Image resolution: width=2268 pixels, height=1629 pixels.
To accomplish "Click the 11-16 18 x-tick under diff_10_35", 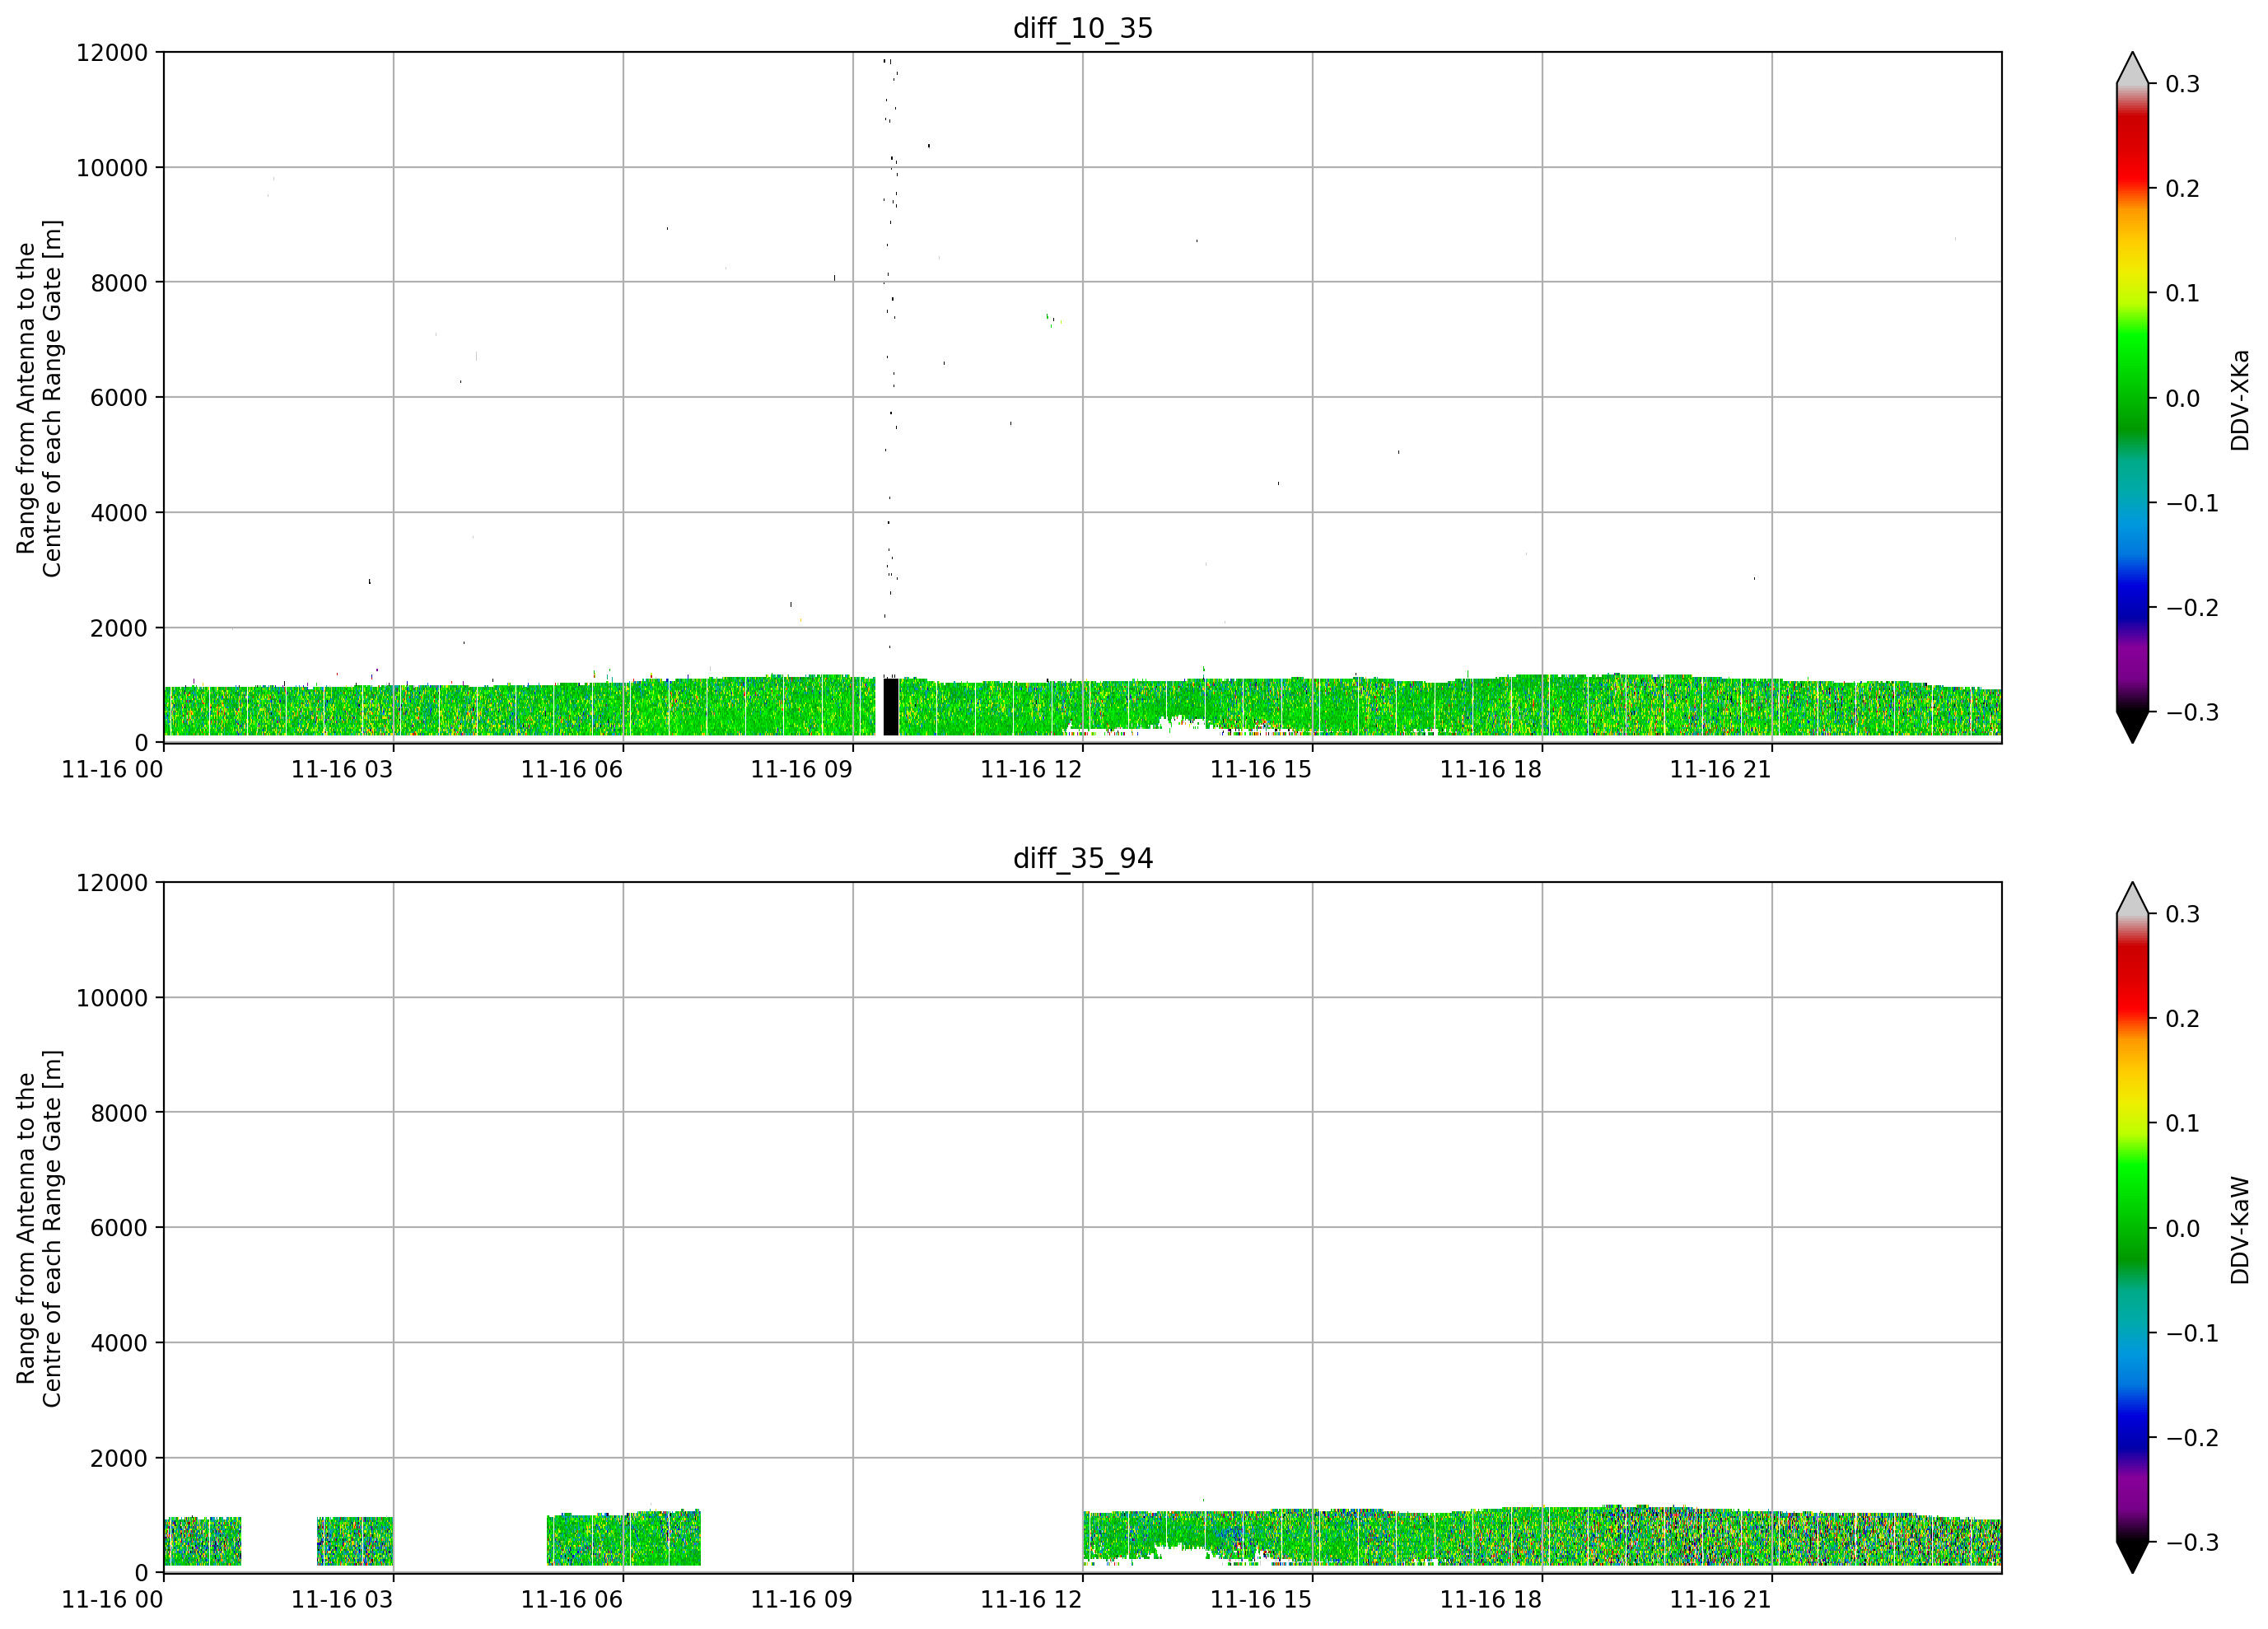I will 1491,769.
